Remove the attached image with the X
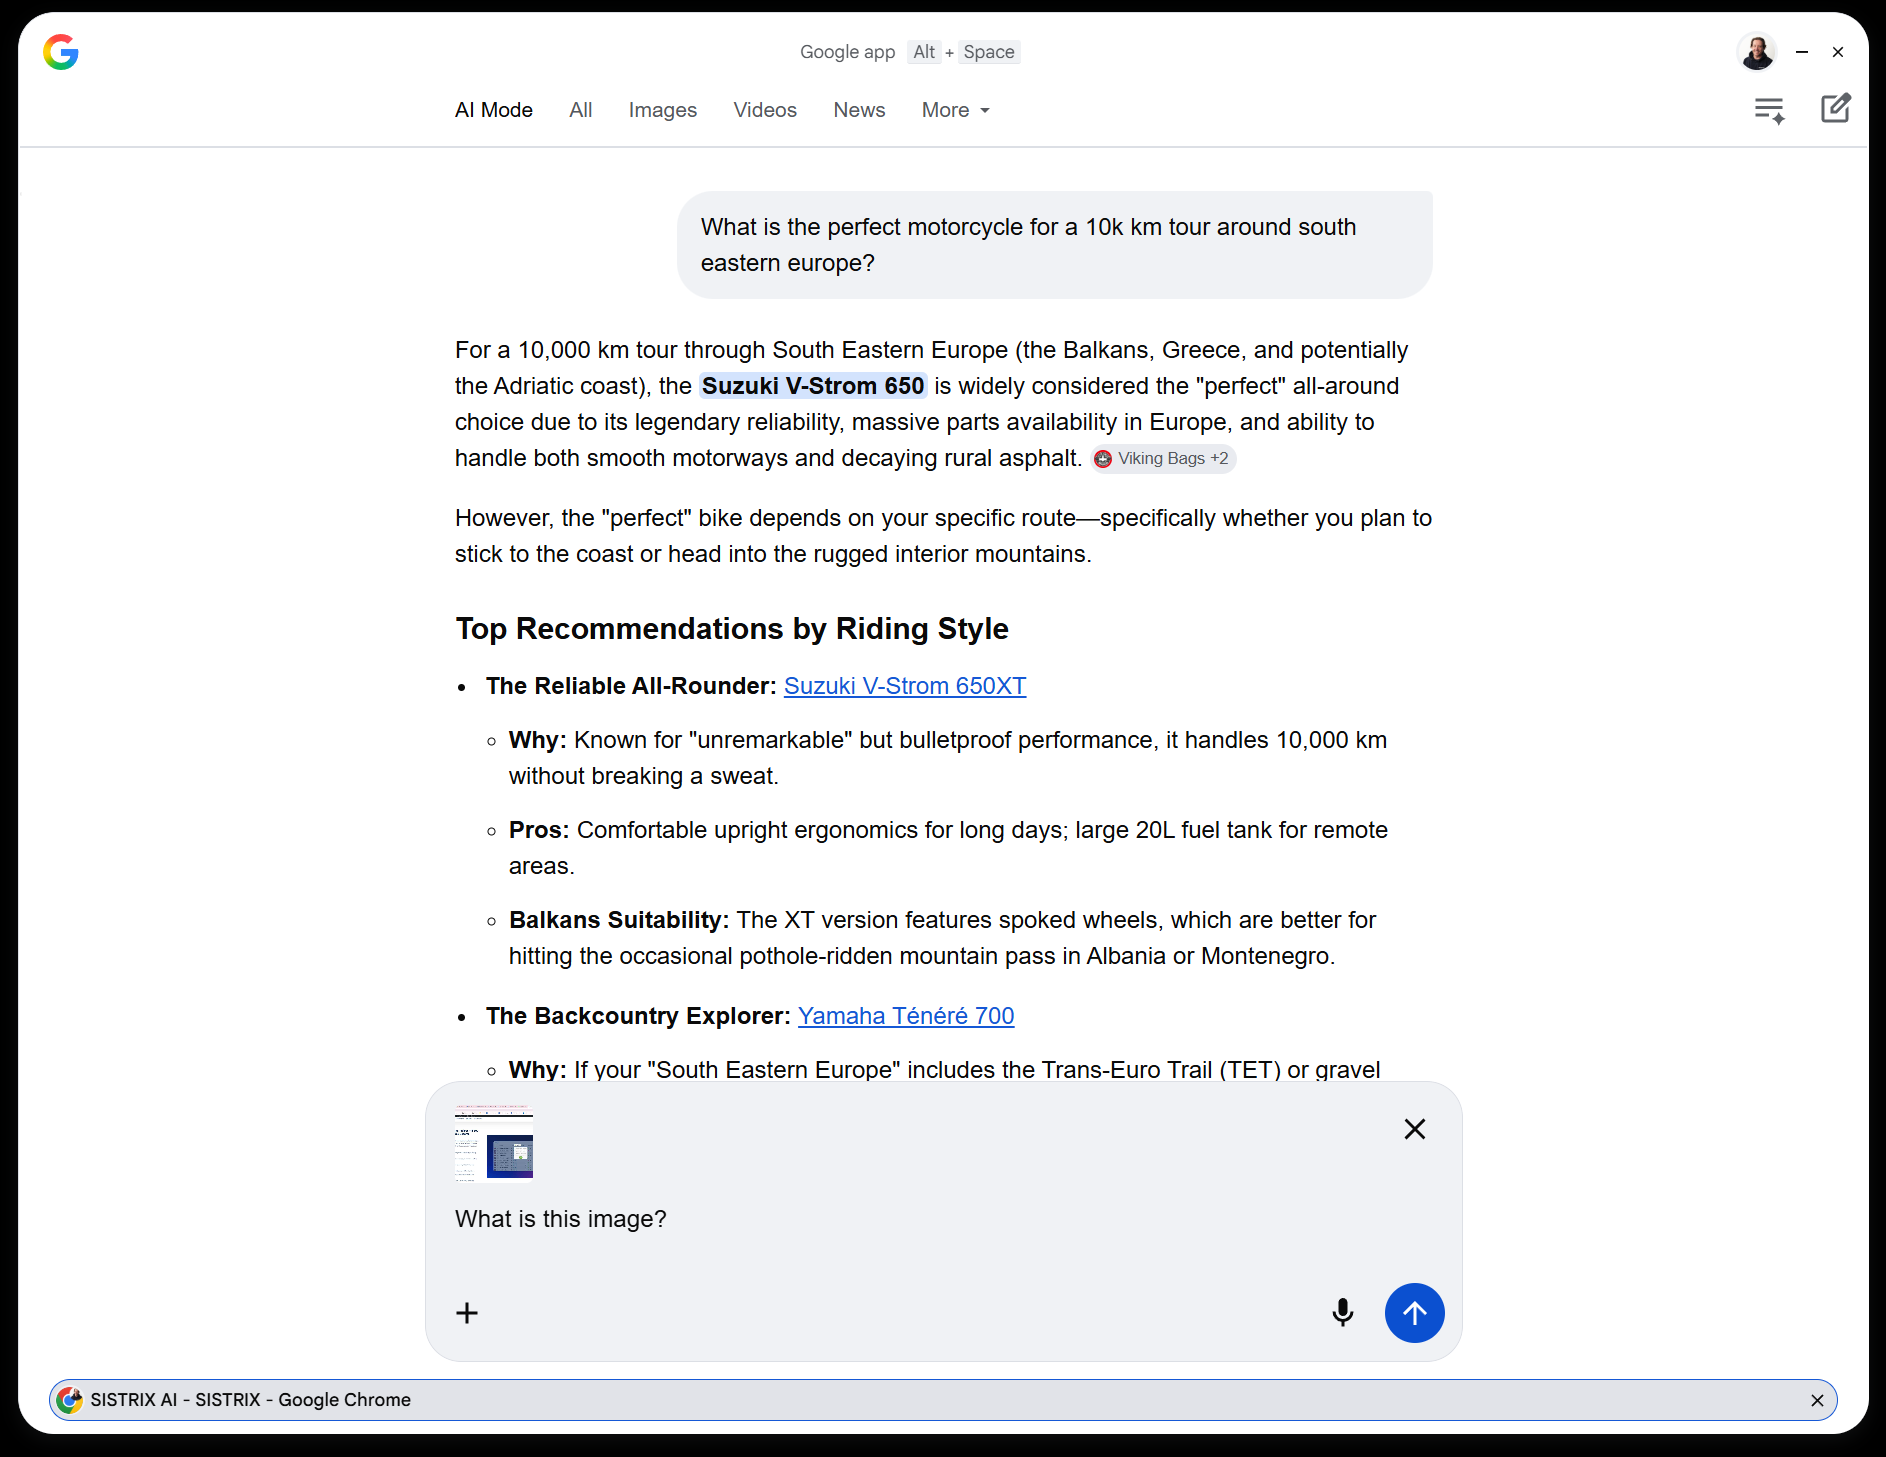The height and width of the screenshot is (1457, 1886). pos(1414,1129)
